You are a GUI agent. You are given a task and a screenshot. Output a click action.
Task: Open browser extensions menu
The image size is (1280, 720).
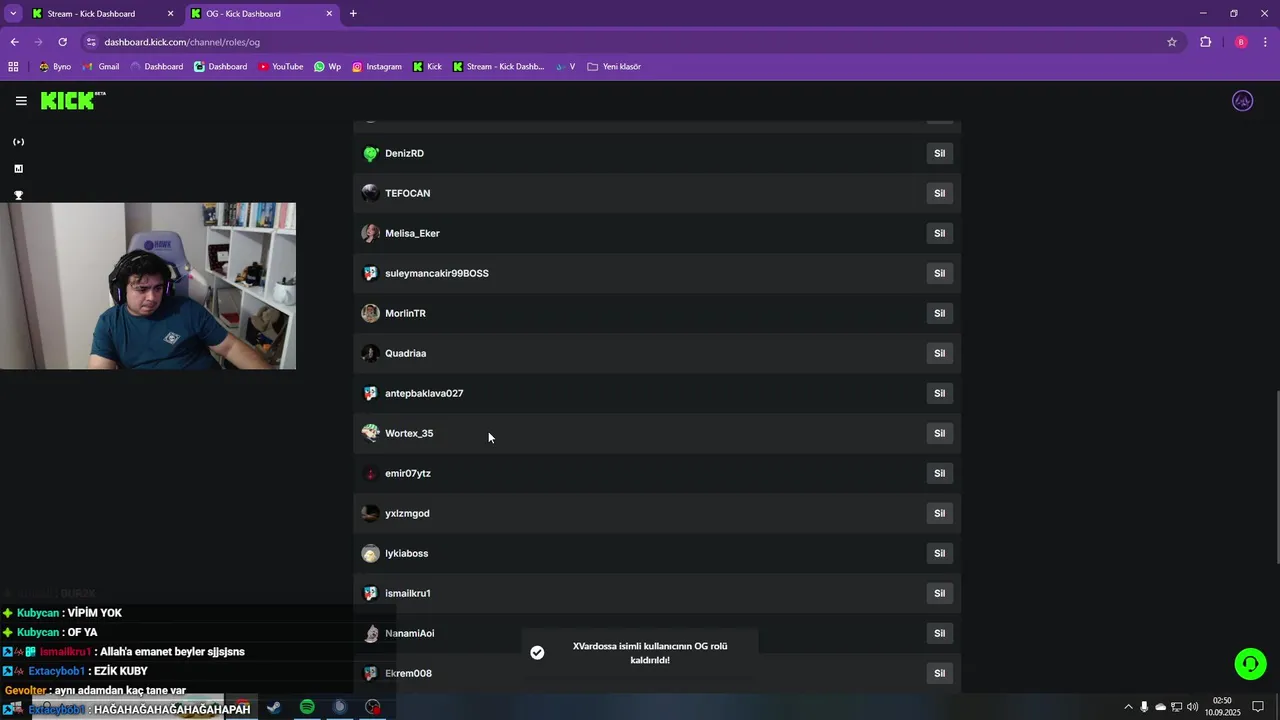(1205, 42)
